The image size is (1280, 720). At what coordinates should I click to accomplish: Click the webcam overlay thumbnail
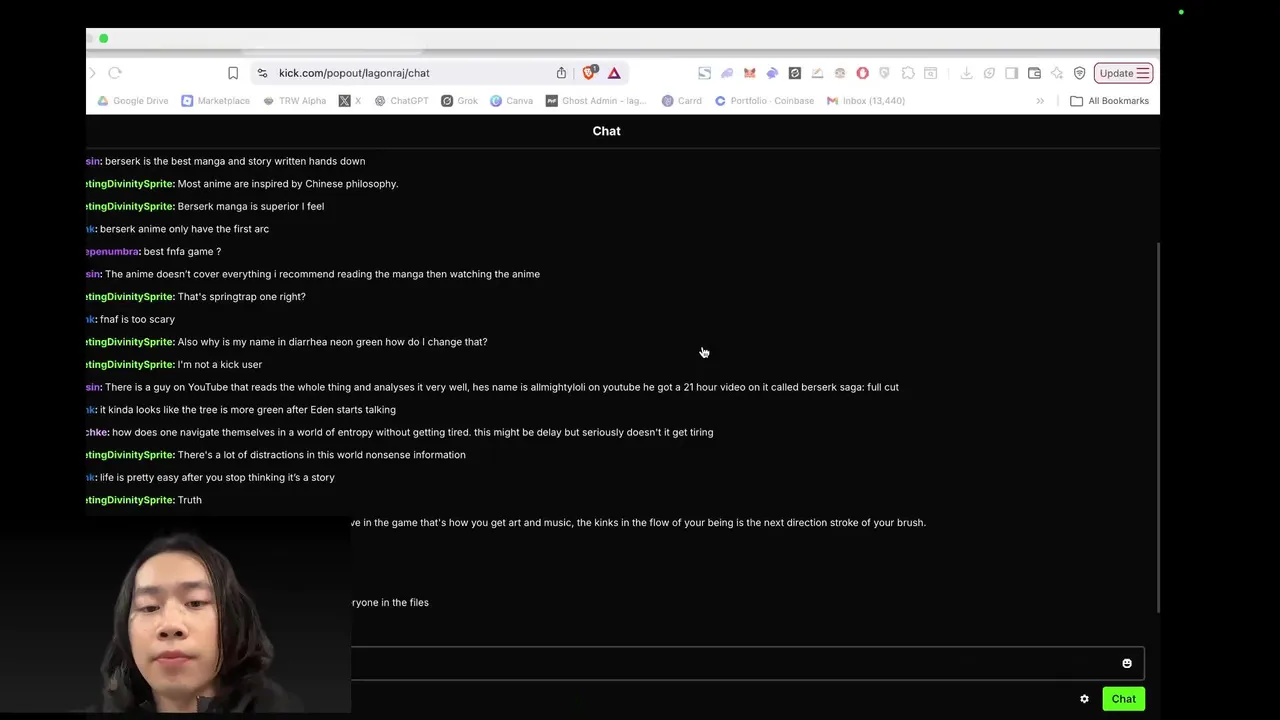(175, 616)
